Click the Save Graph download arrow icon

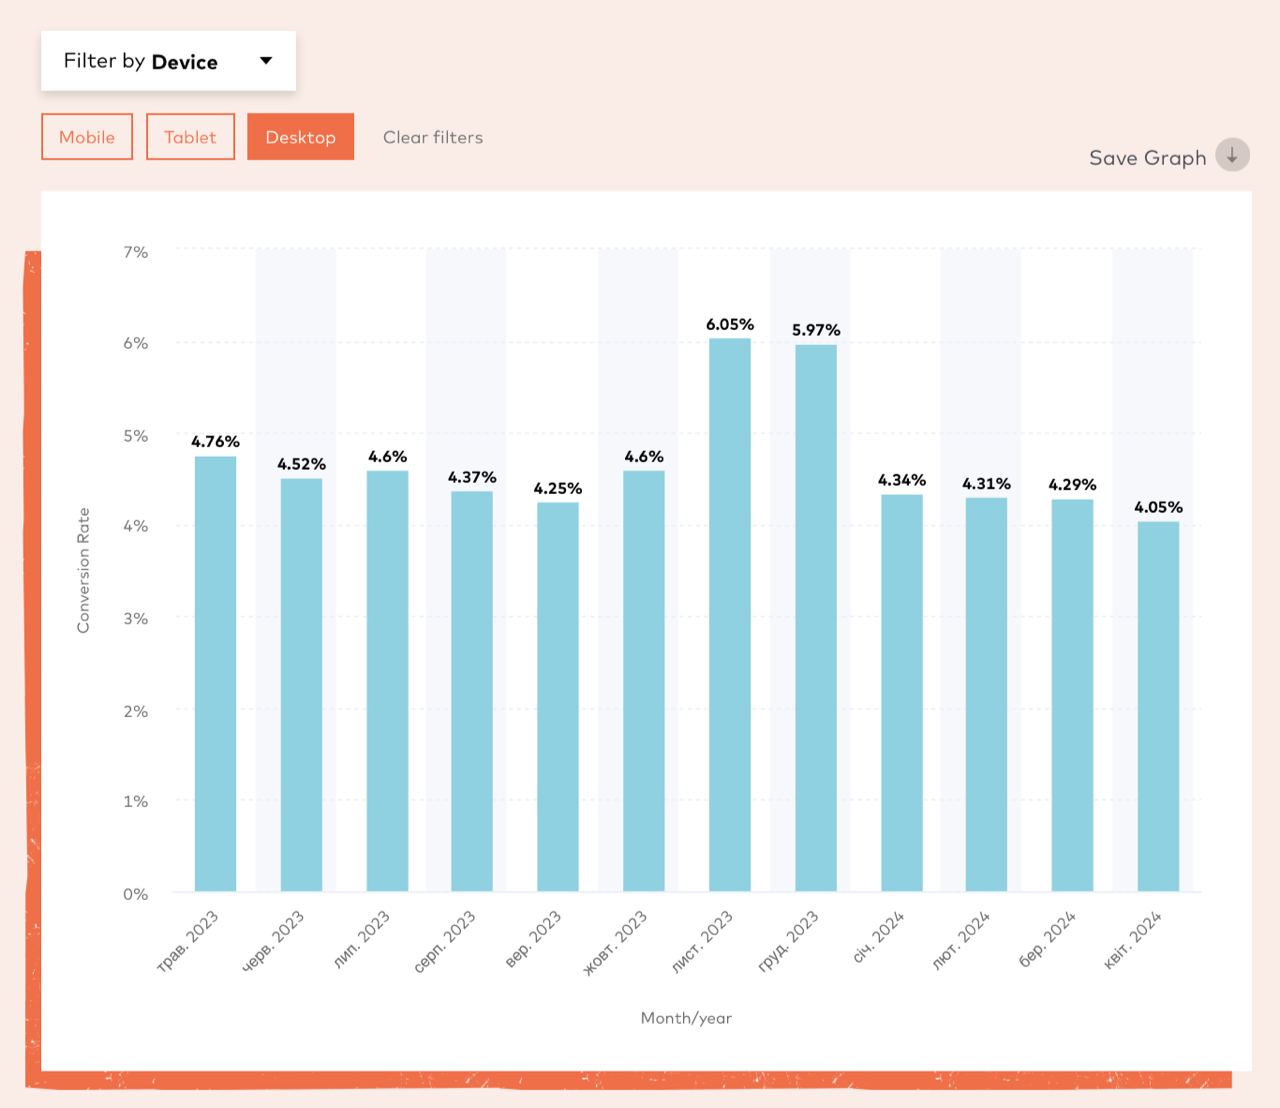click(1232, 155)
